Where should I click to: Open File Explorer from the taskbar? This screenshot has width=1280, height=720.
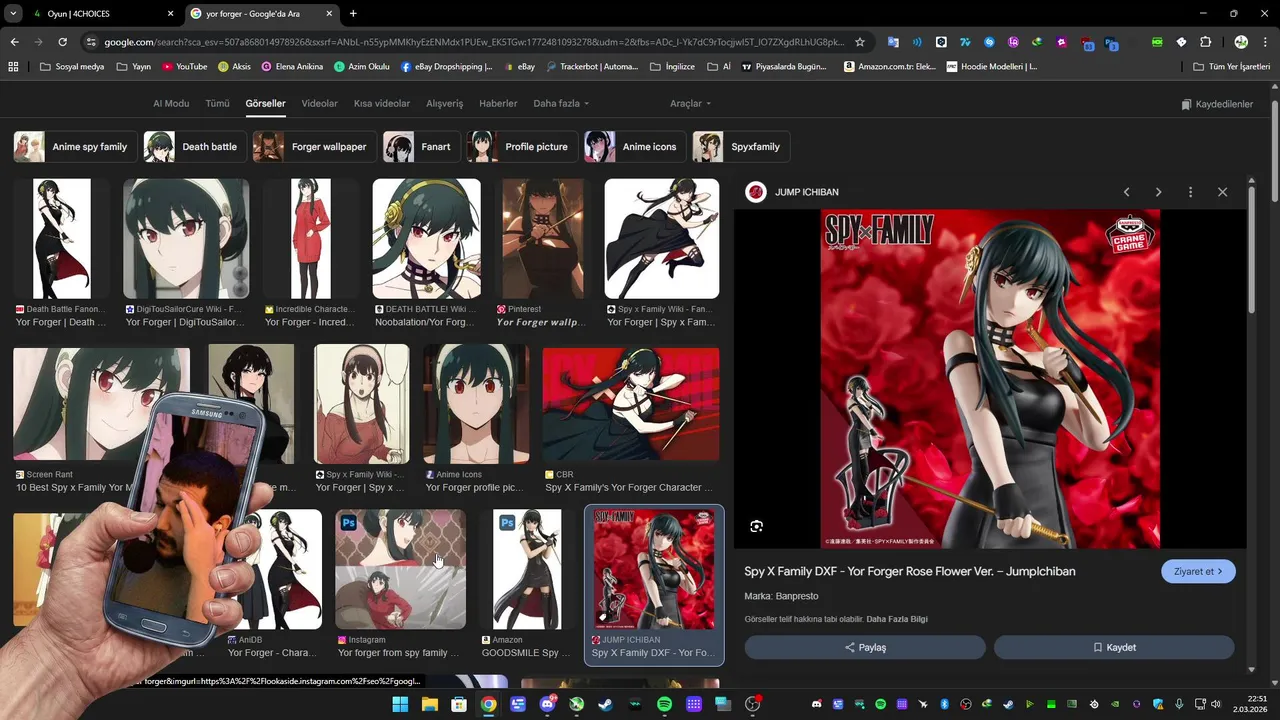pyautogui.click(x=429, y=704)
